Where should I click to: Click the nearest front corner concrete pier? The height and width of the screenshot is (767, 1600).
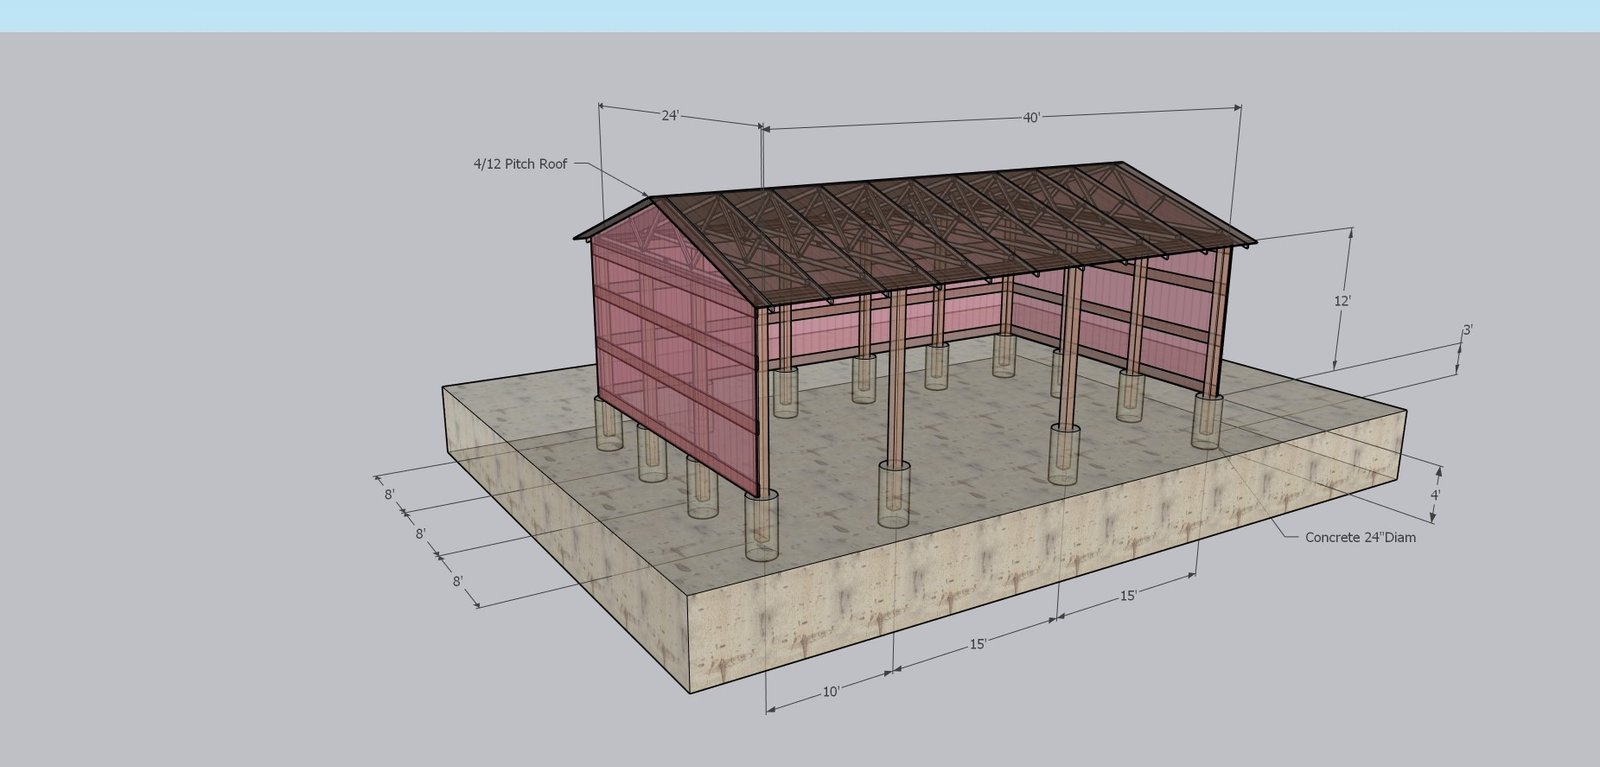click(761, 527)
